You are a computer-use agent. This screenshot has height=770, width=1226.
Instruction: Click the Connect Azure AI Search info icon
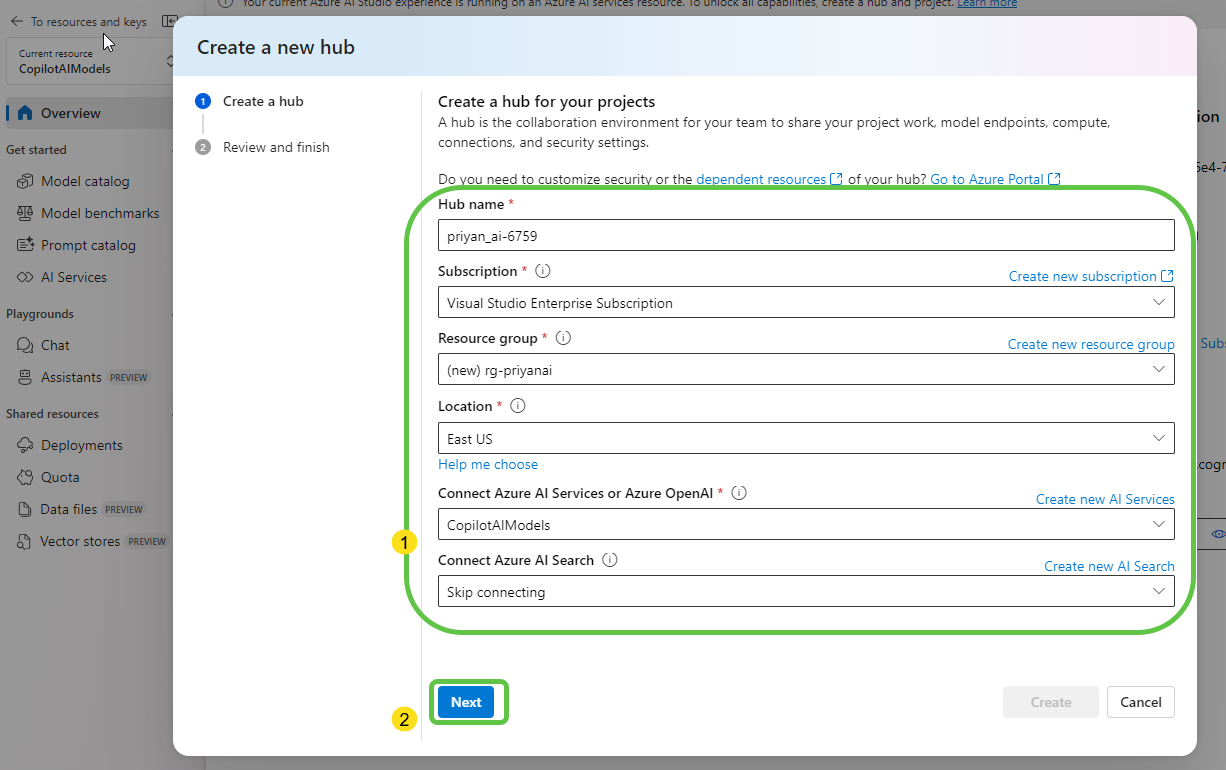point(610,560)
